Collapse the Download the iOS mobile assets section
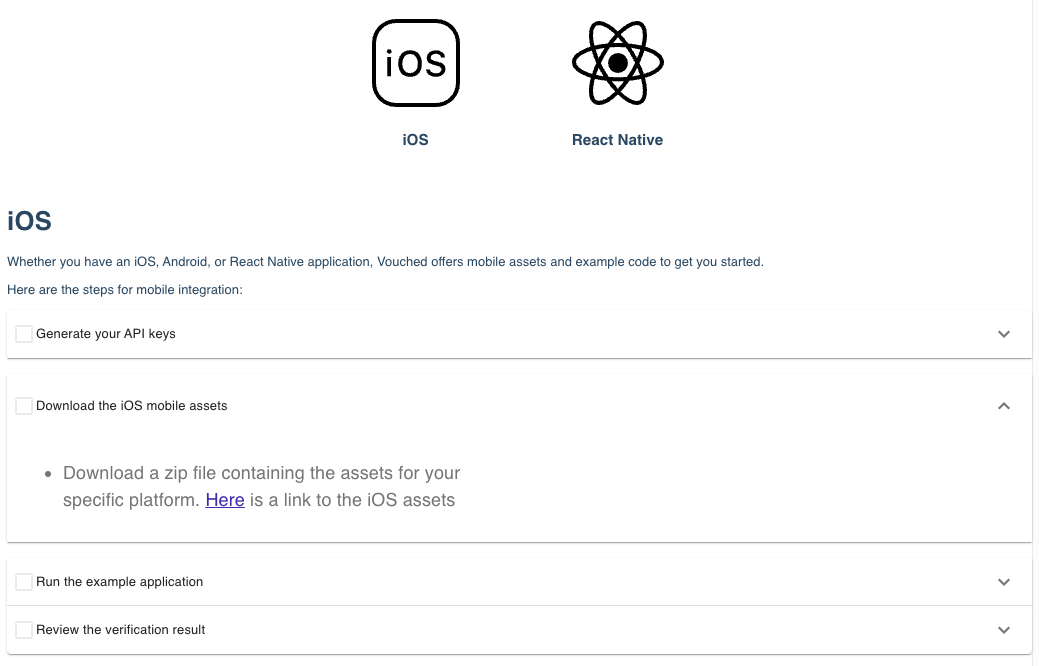The height and width of the screenshot is (666, 1039). pyautogui.click(x=1004, y=406)
